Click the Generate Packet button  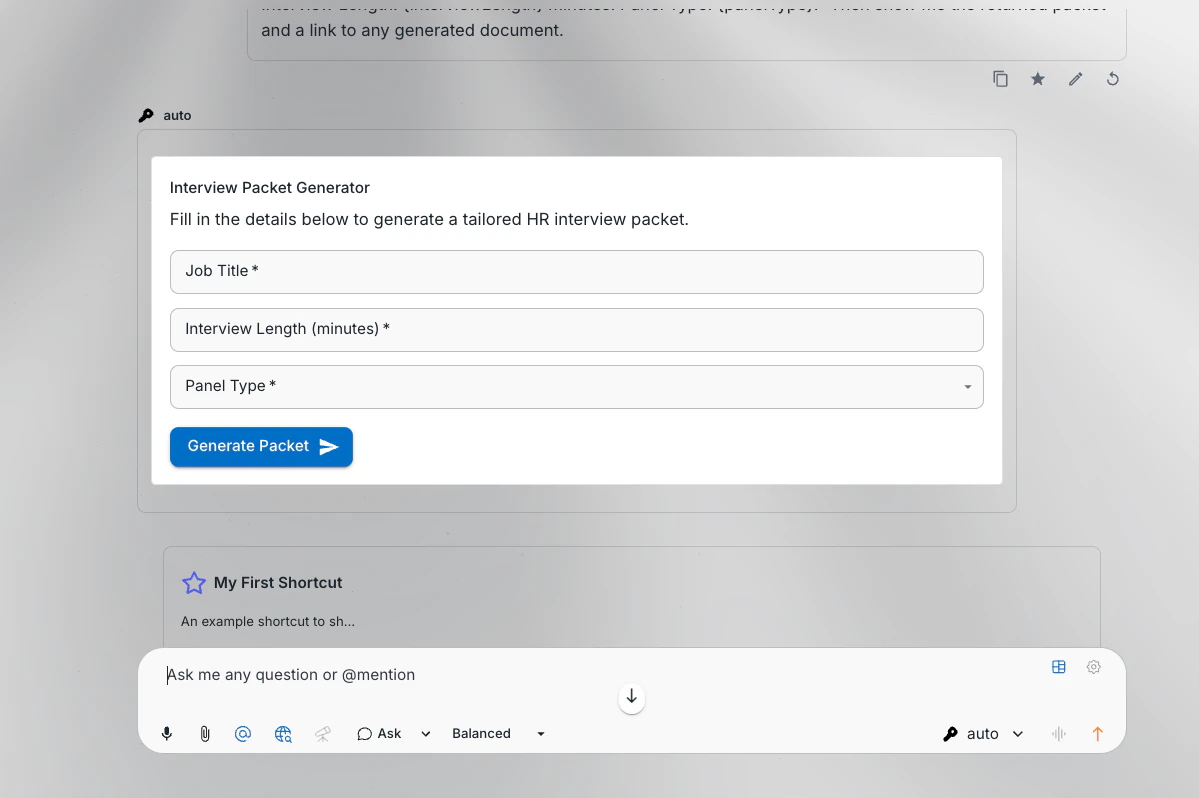pos(262,446)
